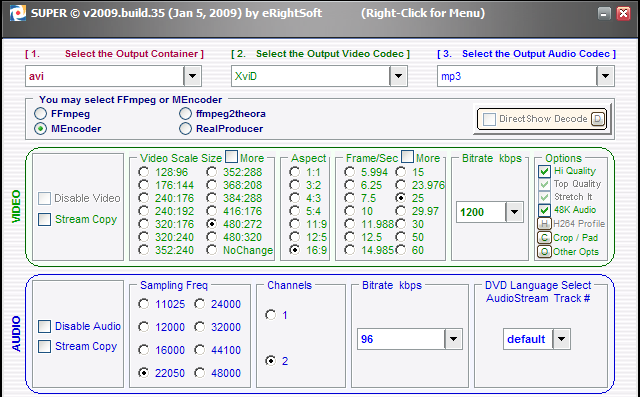Select 44100 sampling frequency
Screen dimensions: 640x397
click(x=200, y=350)
